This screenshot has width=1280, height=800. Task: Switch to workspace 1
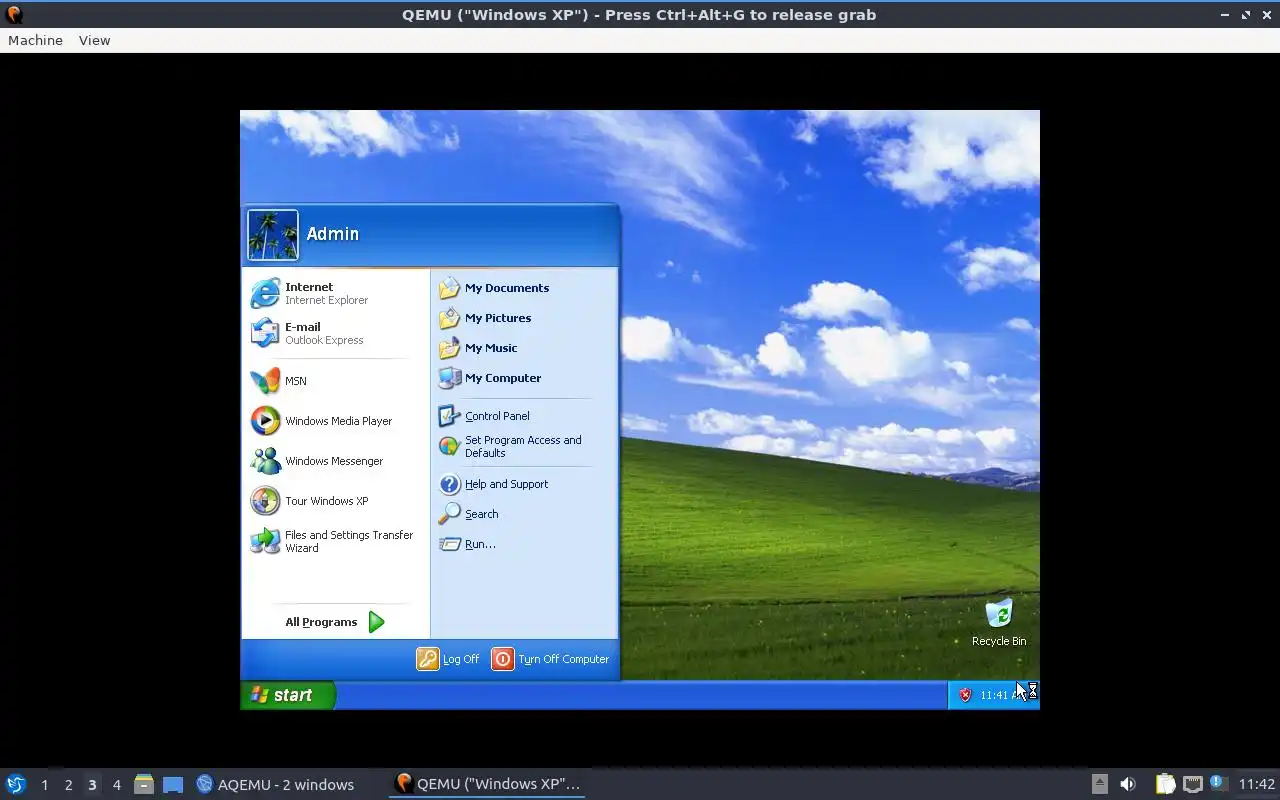[44, 785]
